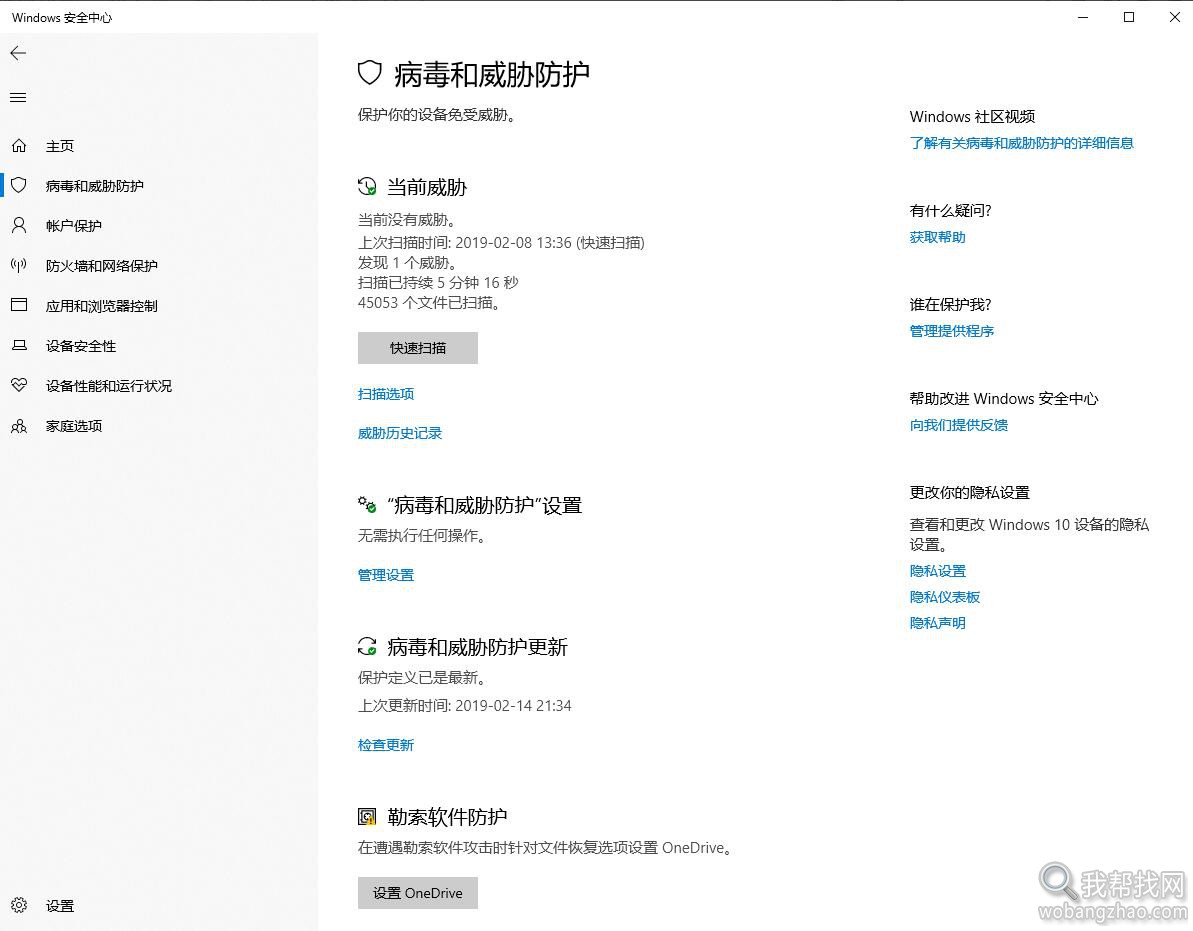The width and height of the screenshot is (1193, 931).
Task: Click the 扫描已持续 5 分钟 16 秒 text
Action: (x=438, y=282)
